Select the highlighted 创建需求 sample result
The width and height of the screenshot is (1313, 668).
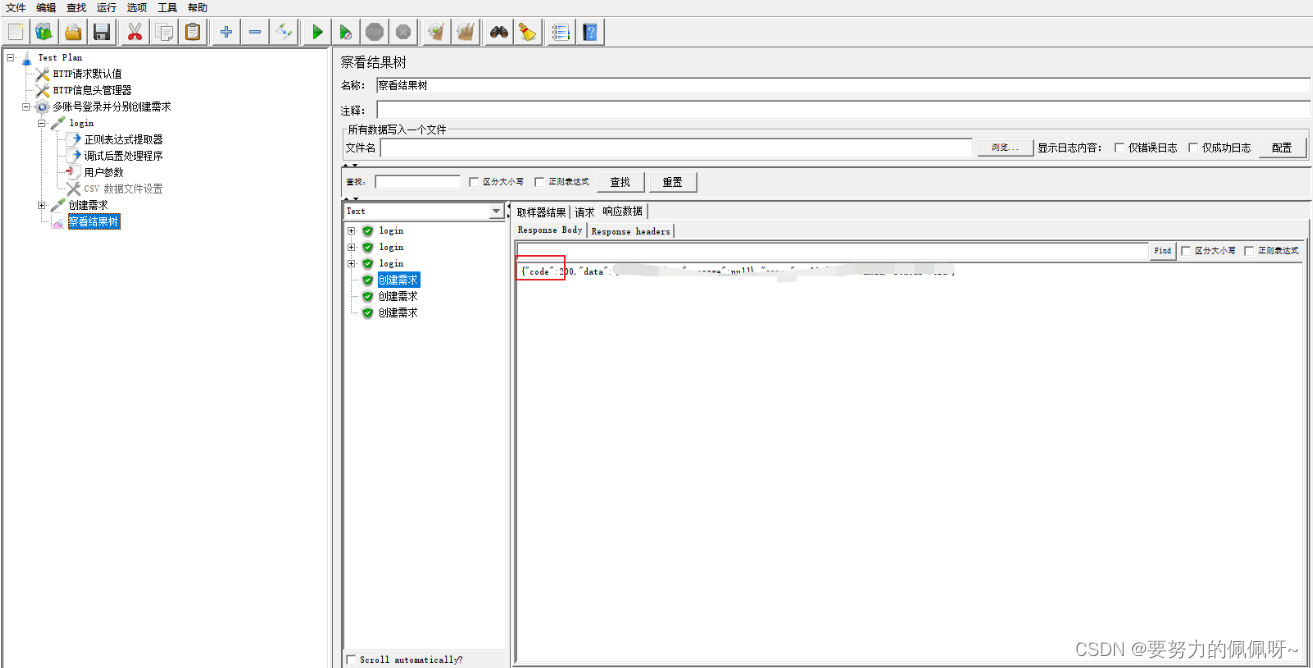398,280
